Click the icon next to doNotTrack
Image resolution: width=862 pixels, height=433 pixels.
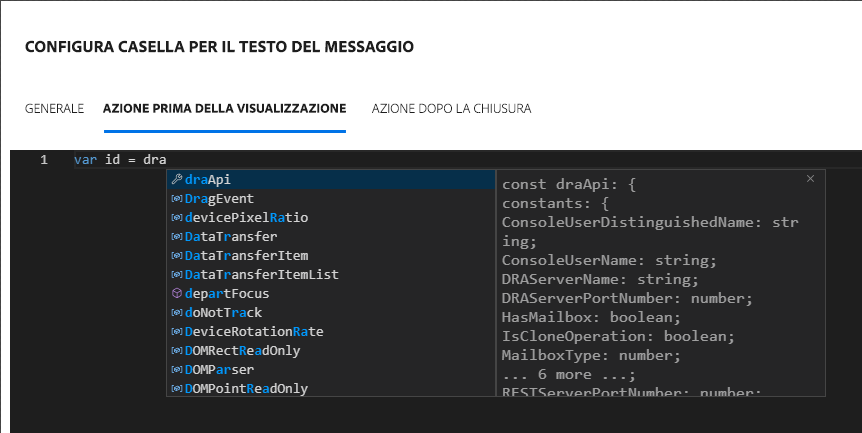click(177, 313)
